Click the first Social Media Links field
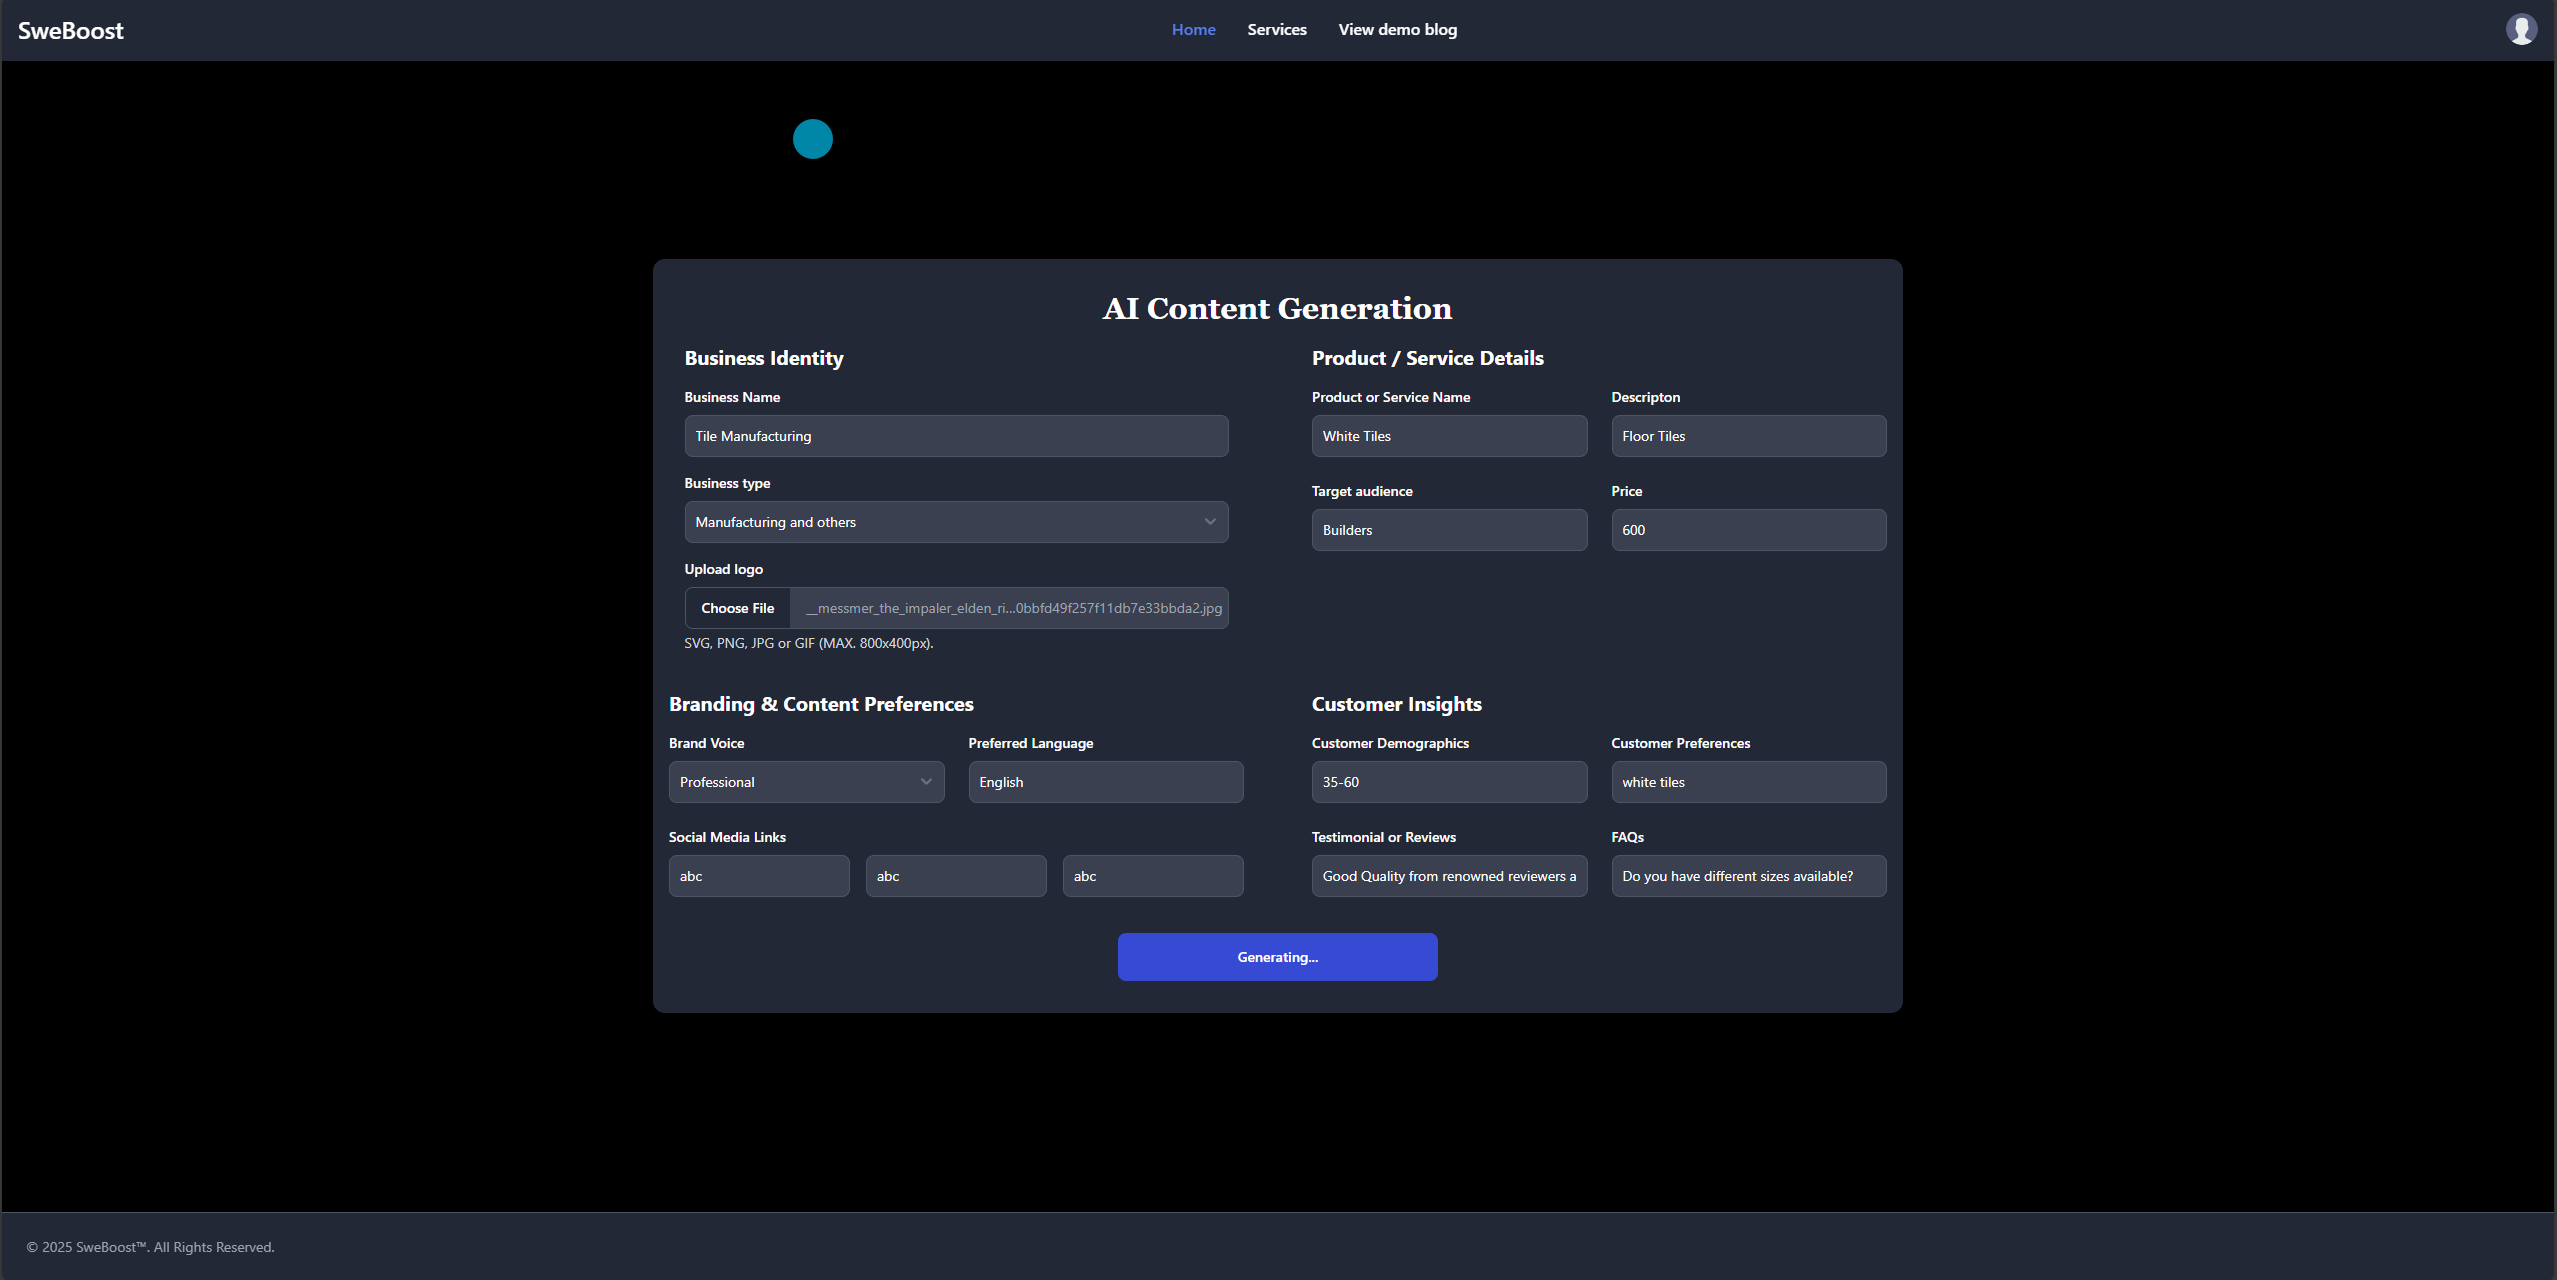The height and width of the screenshot is (1280, 2557). point(758,876)
